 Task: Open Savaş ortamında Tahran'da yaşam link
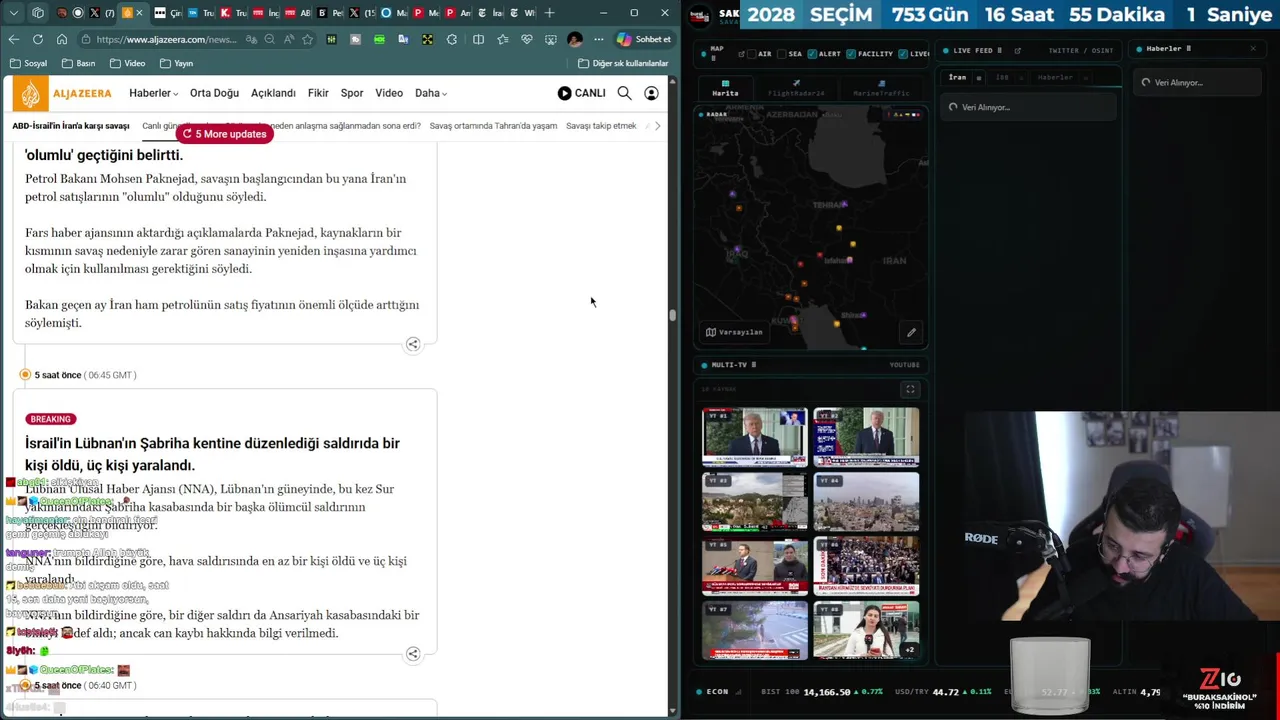click(493, 126)
